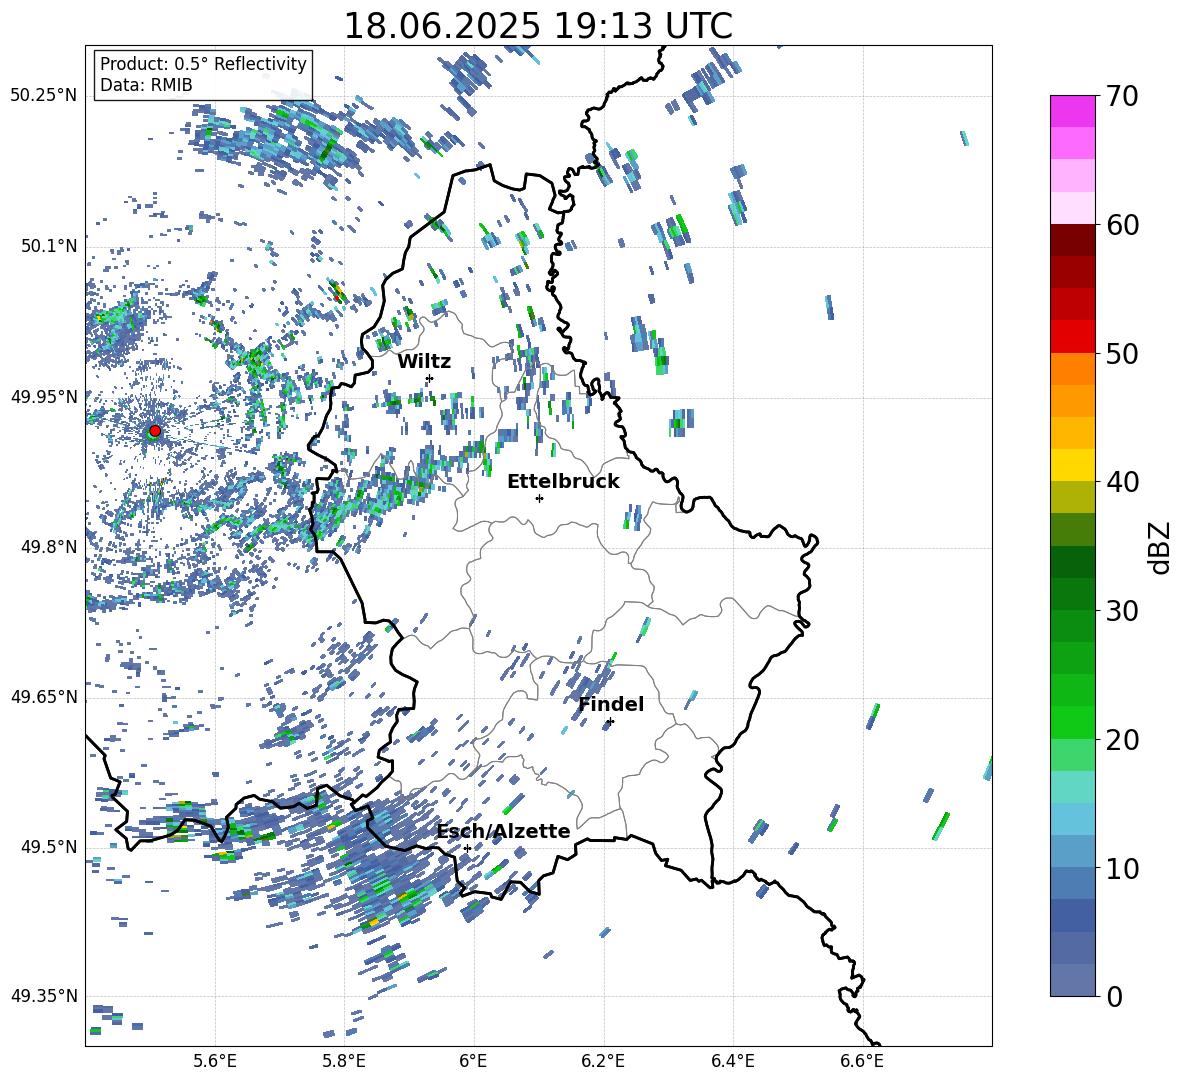Click the plot title '18.06.2025 19:13 UTC'
The width and height of the screenshot is (1184, 1081).
pyautogui.click(x=538, y=26)
